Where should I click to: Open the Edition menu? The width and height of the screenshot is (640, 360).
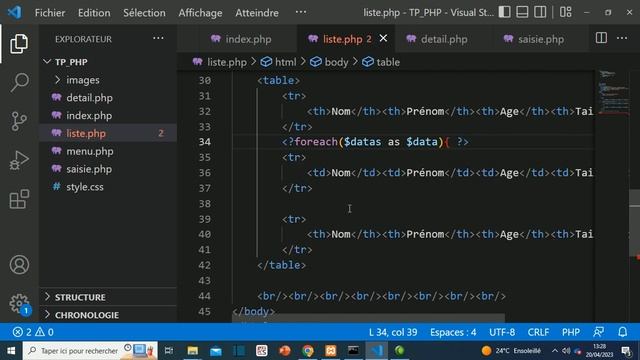[x=94, y=13]
